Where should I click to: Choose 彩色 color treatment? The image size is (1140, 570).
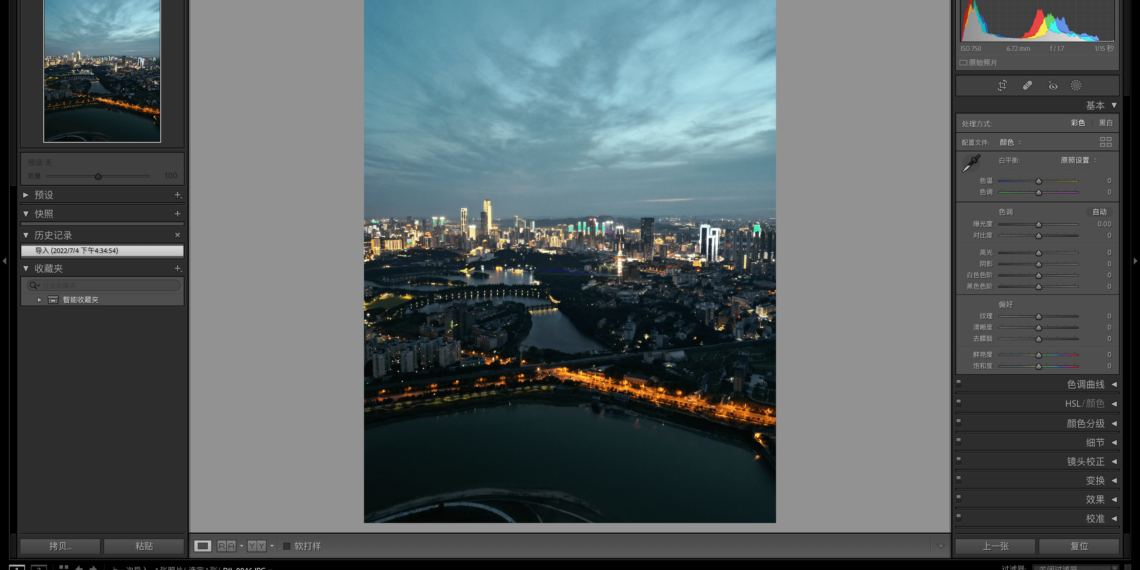[1077, 123]
